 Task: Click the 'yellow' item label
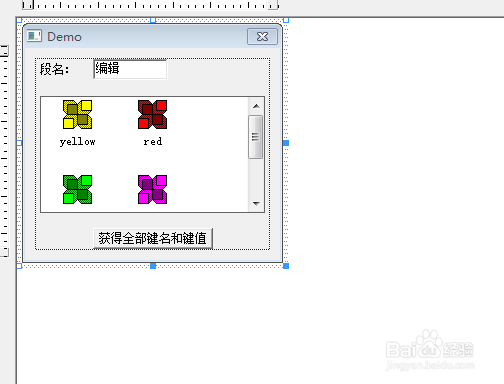(x=77, y=142)
